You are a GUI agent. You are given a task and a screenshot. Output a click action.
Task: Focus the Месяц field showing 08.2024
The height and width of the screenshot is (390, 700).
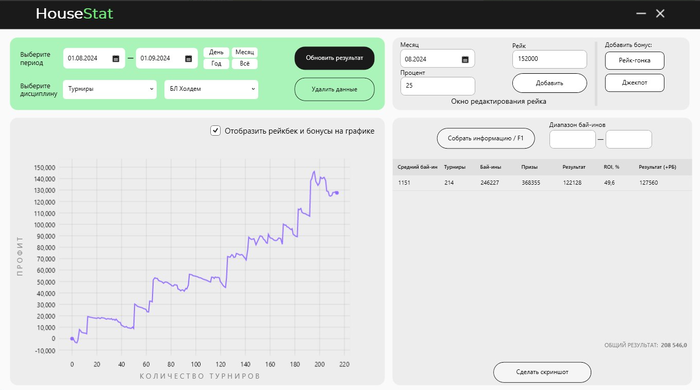[438, 59]
